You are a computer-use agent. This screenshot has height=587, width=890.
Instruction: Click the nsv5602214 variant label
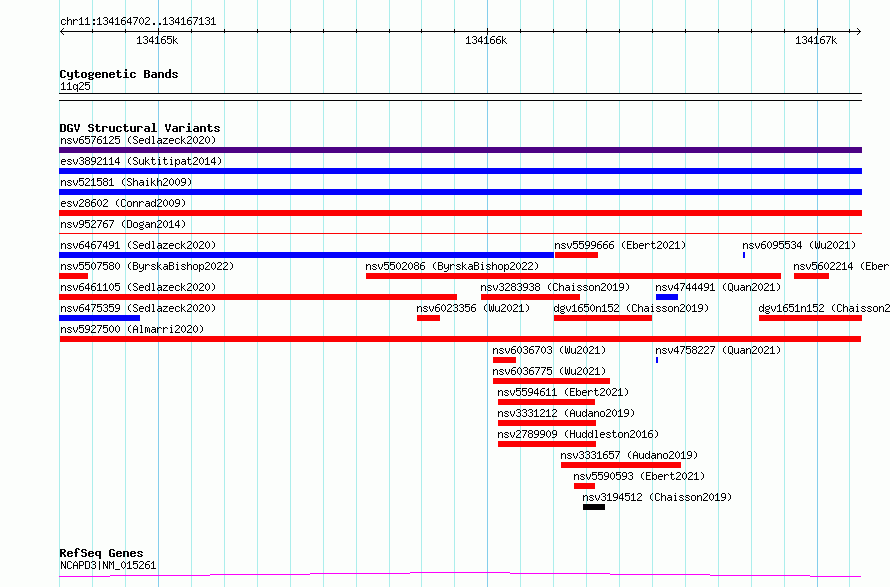(841, 266)
